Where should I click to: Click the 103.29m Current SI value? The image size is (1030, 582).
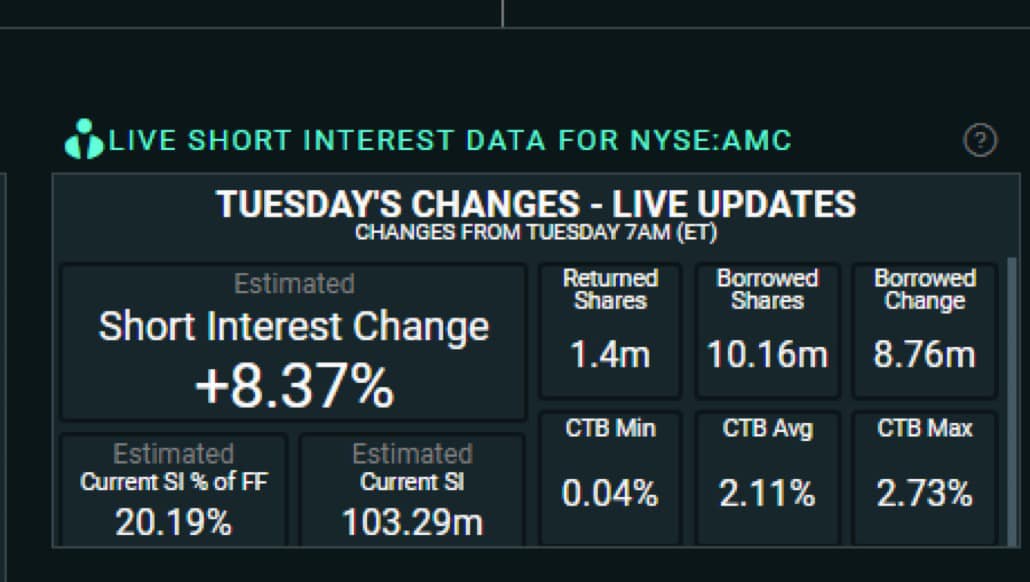[x=412, y=521]
